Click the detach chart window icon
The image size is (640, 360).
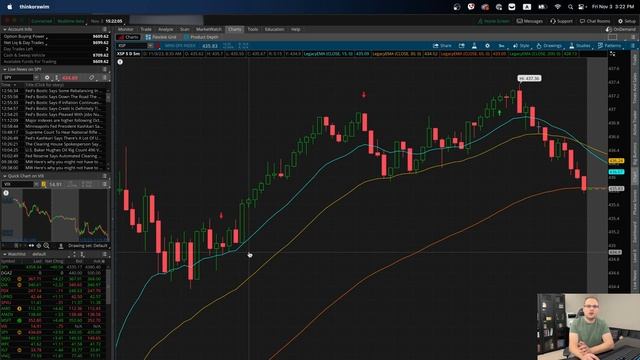pyautogui.click(x=462, y=46)
